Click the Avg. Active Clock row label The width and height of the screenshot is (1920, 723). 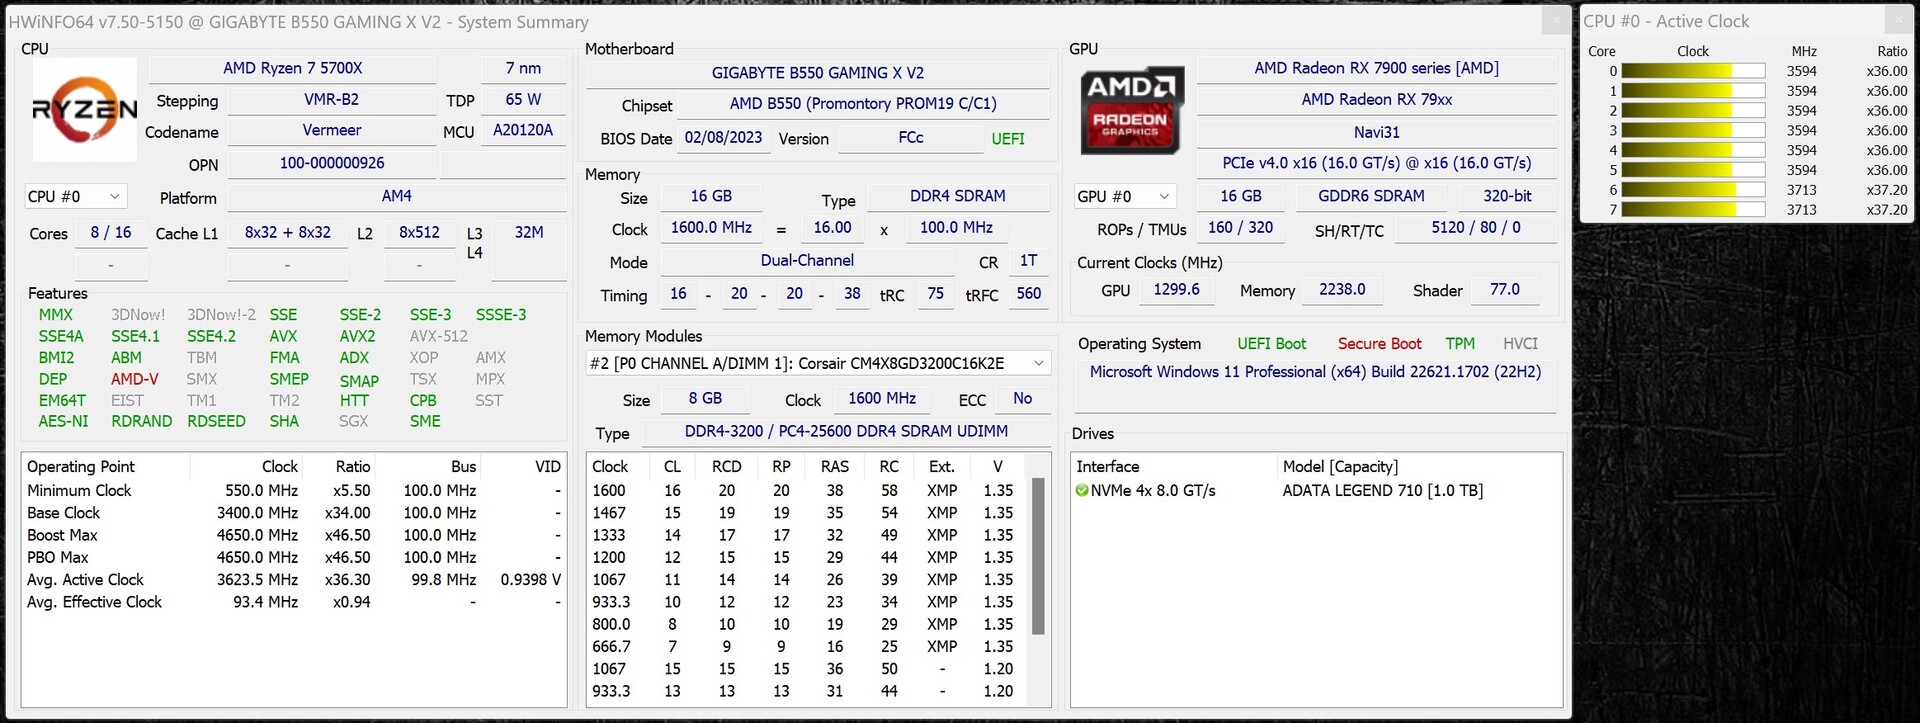click(85, 580)
